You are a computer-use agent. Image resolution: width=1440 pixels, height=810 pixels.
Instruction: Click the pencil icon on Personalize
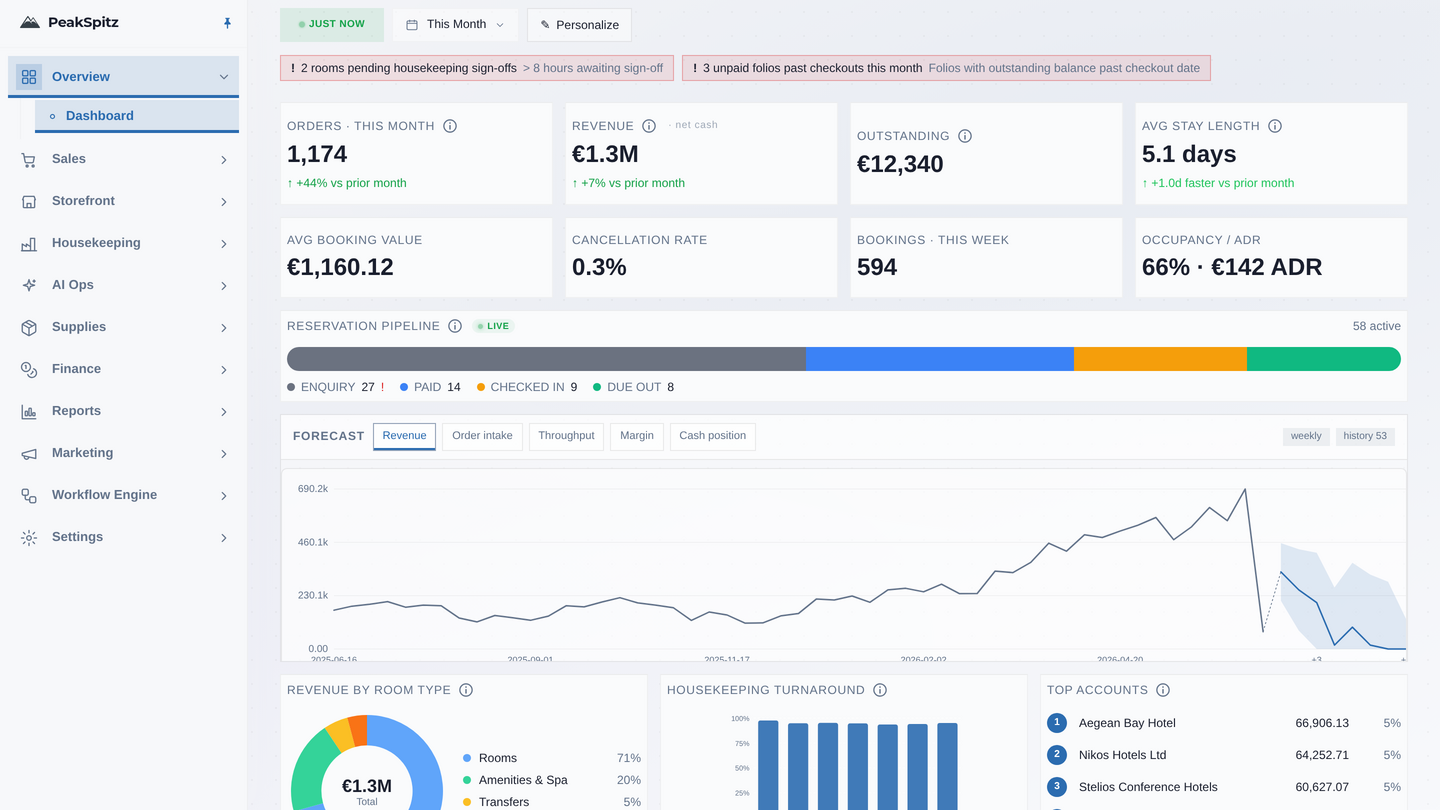click(545, 25)
